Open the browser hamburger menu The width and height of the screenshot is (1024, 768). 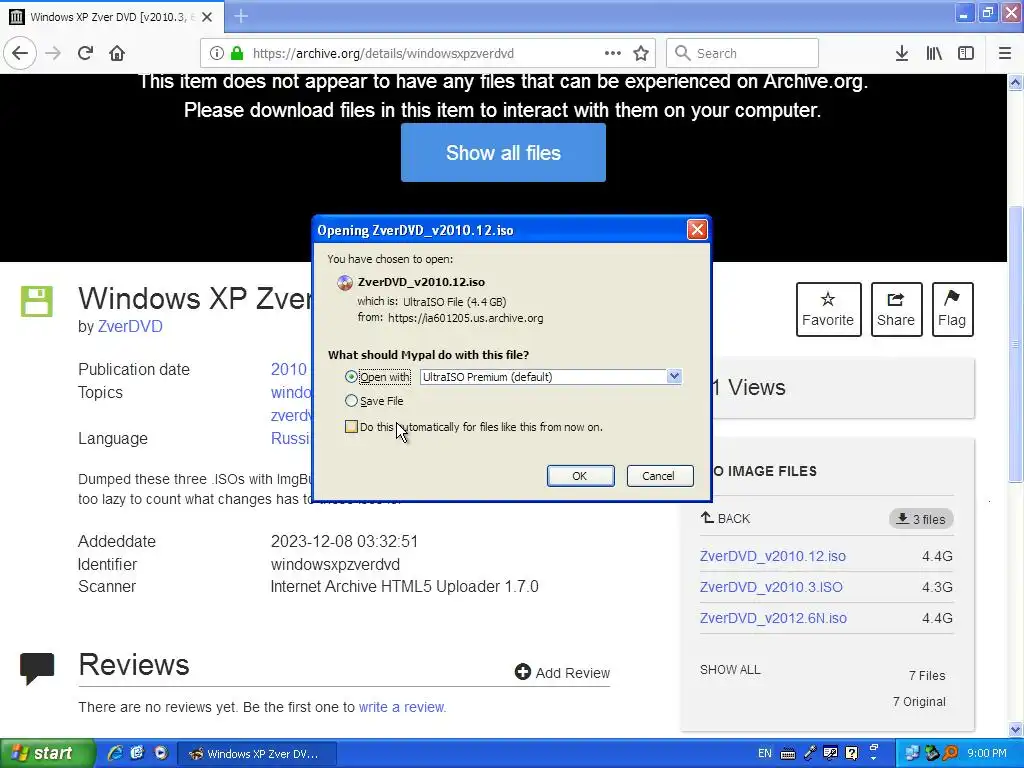pos(1005,54)
